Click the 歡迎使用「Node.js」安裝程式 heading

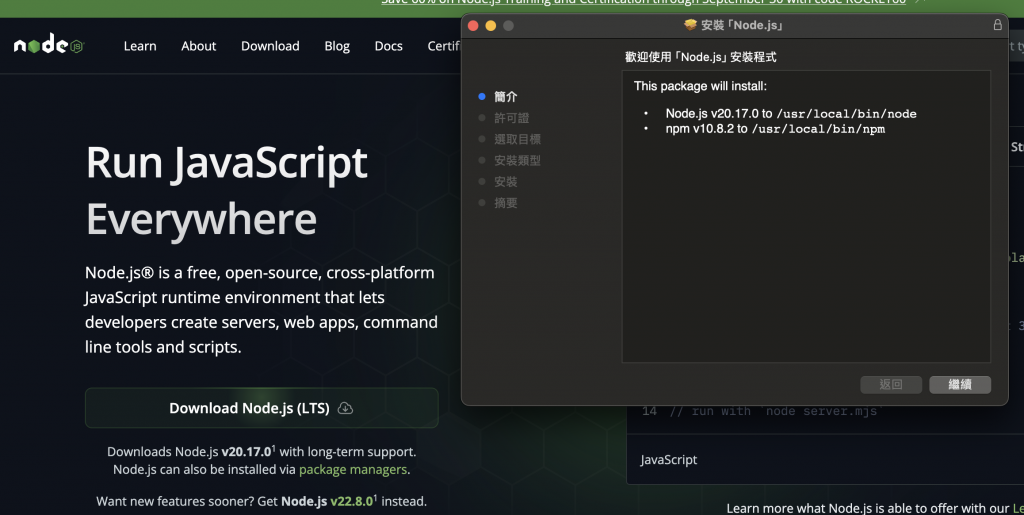point(701,57)
